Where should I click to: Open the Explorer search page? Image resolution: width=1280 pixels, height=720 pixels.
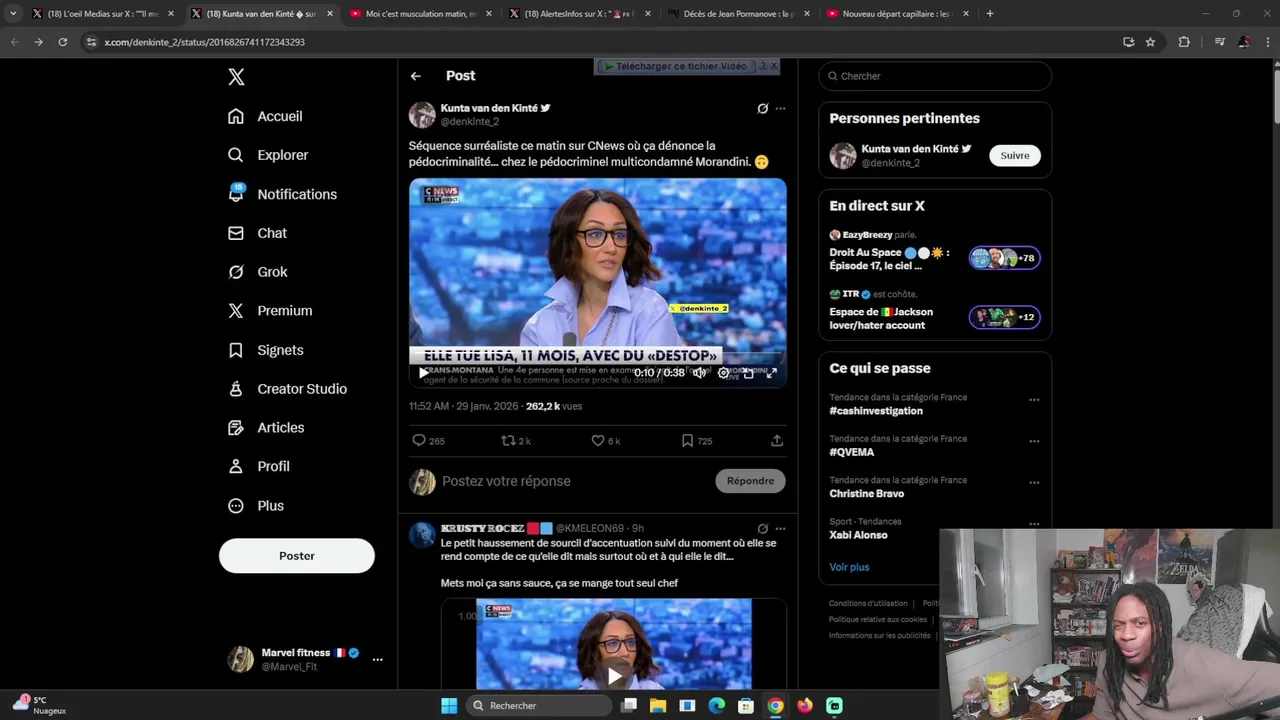tap(268, 155)
